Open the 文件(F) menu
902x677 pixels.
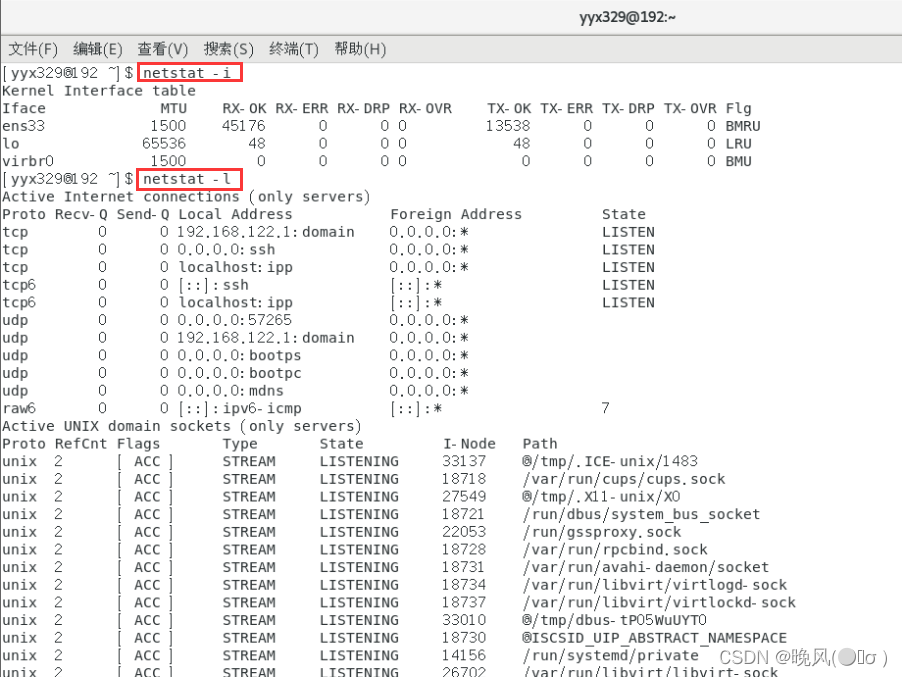[33, 49]
